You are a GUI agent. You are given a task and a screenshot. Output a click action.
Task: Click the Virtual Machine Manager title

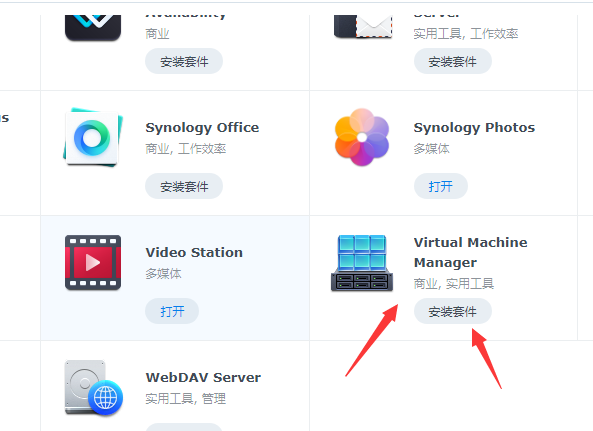pyautogui.click(x=470, y=252)
